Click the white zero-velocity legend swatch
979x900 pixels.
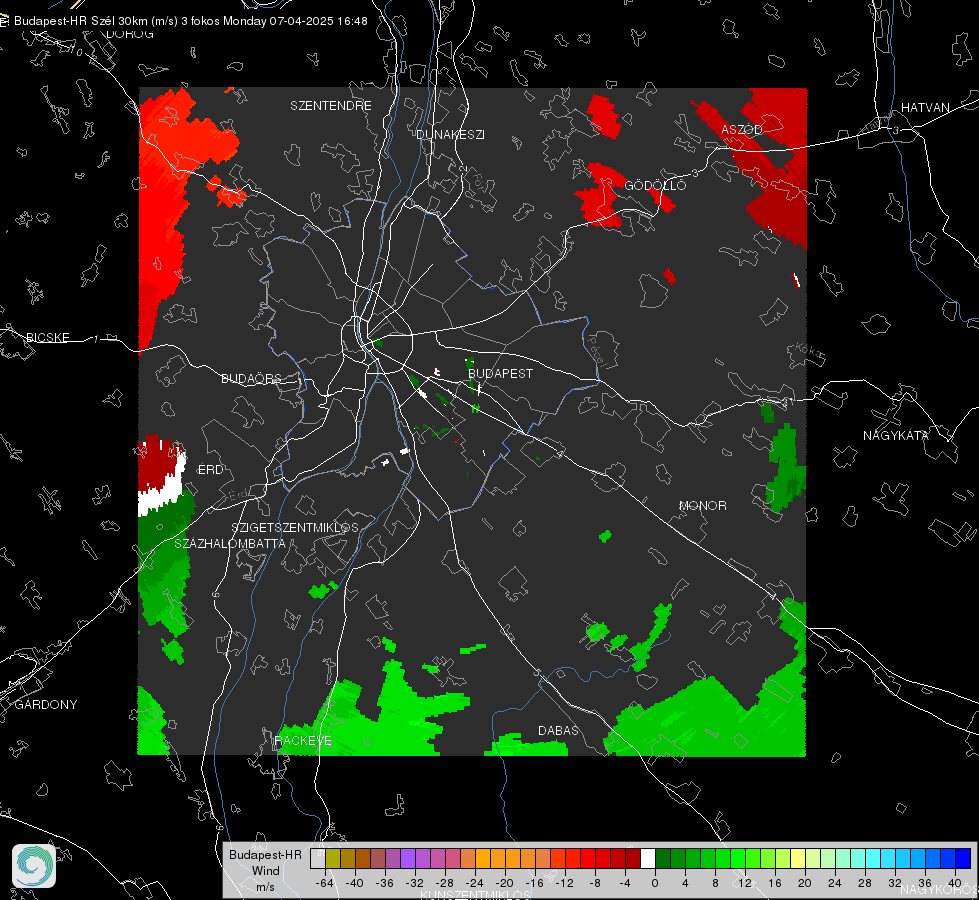[648, 859]
